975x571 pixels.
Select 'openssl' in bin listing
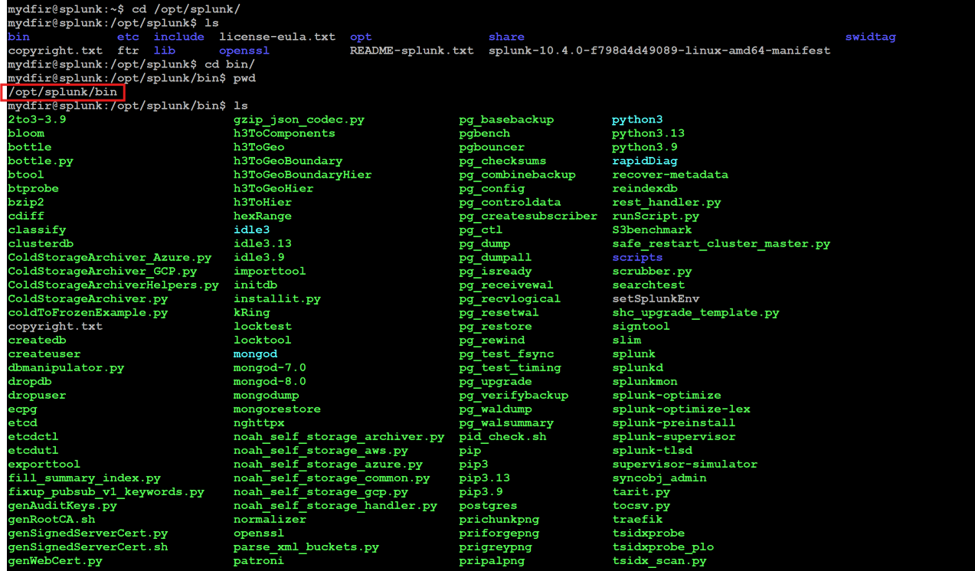click(x=259, y=533)
